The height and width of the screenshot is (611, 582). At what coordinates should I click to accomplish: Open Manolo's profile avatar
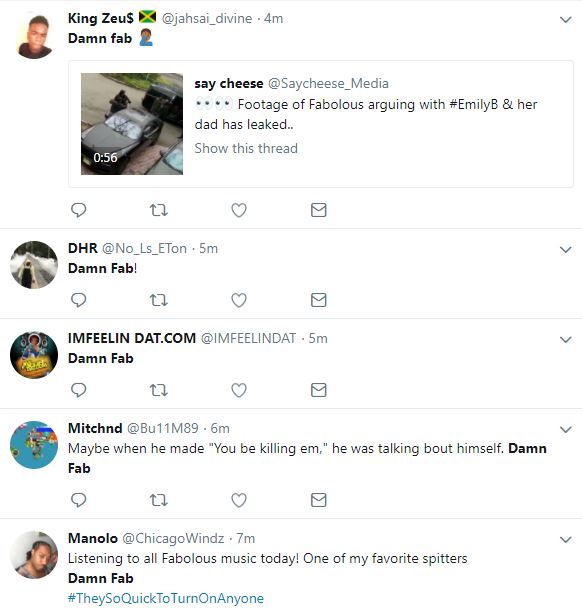34,554
